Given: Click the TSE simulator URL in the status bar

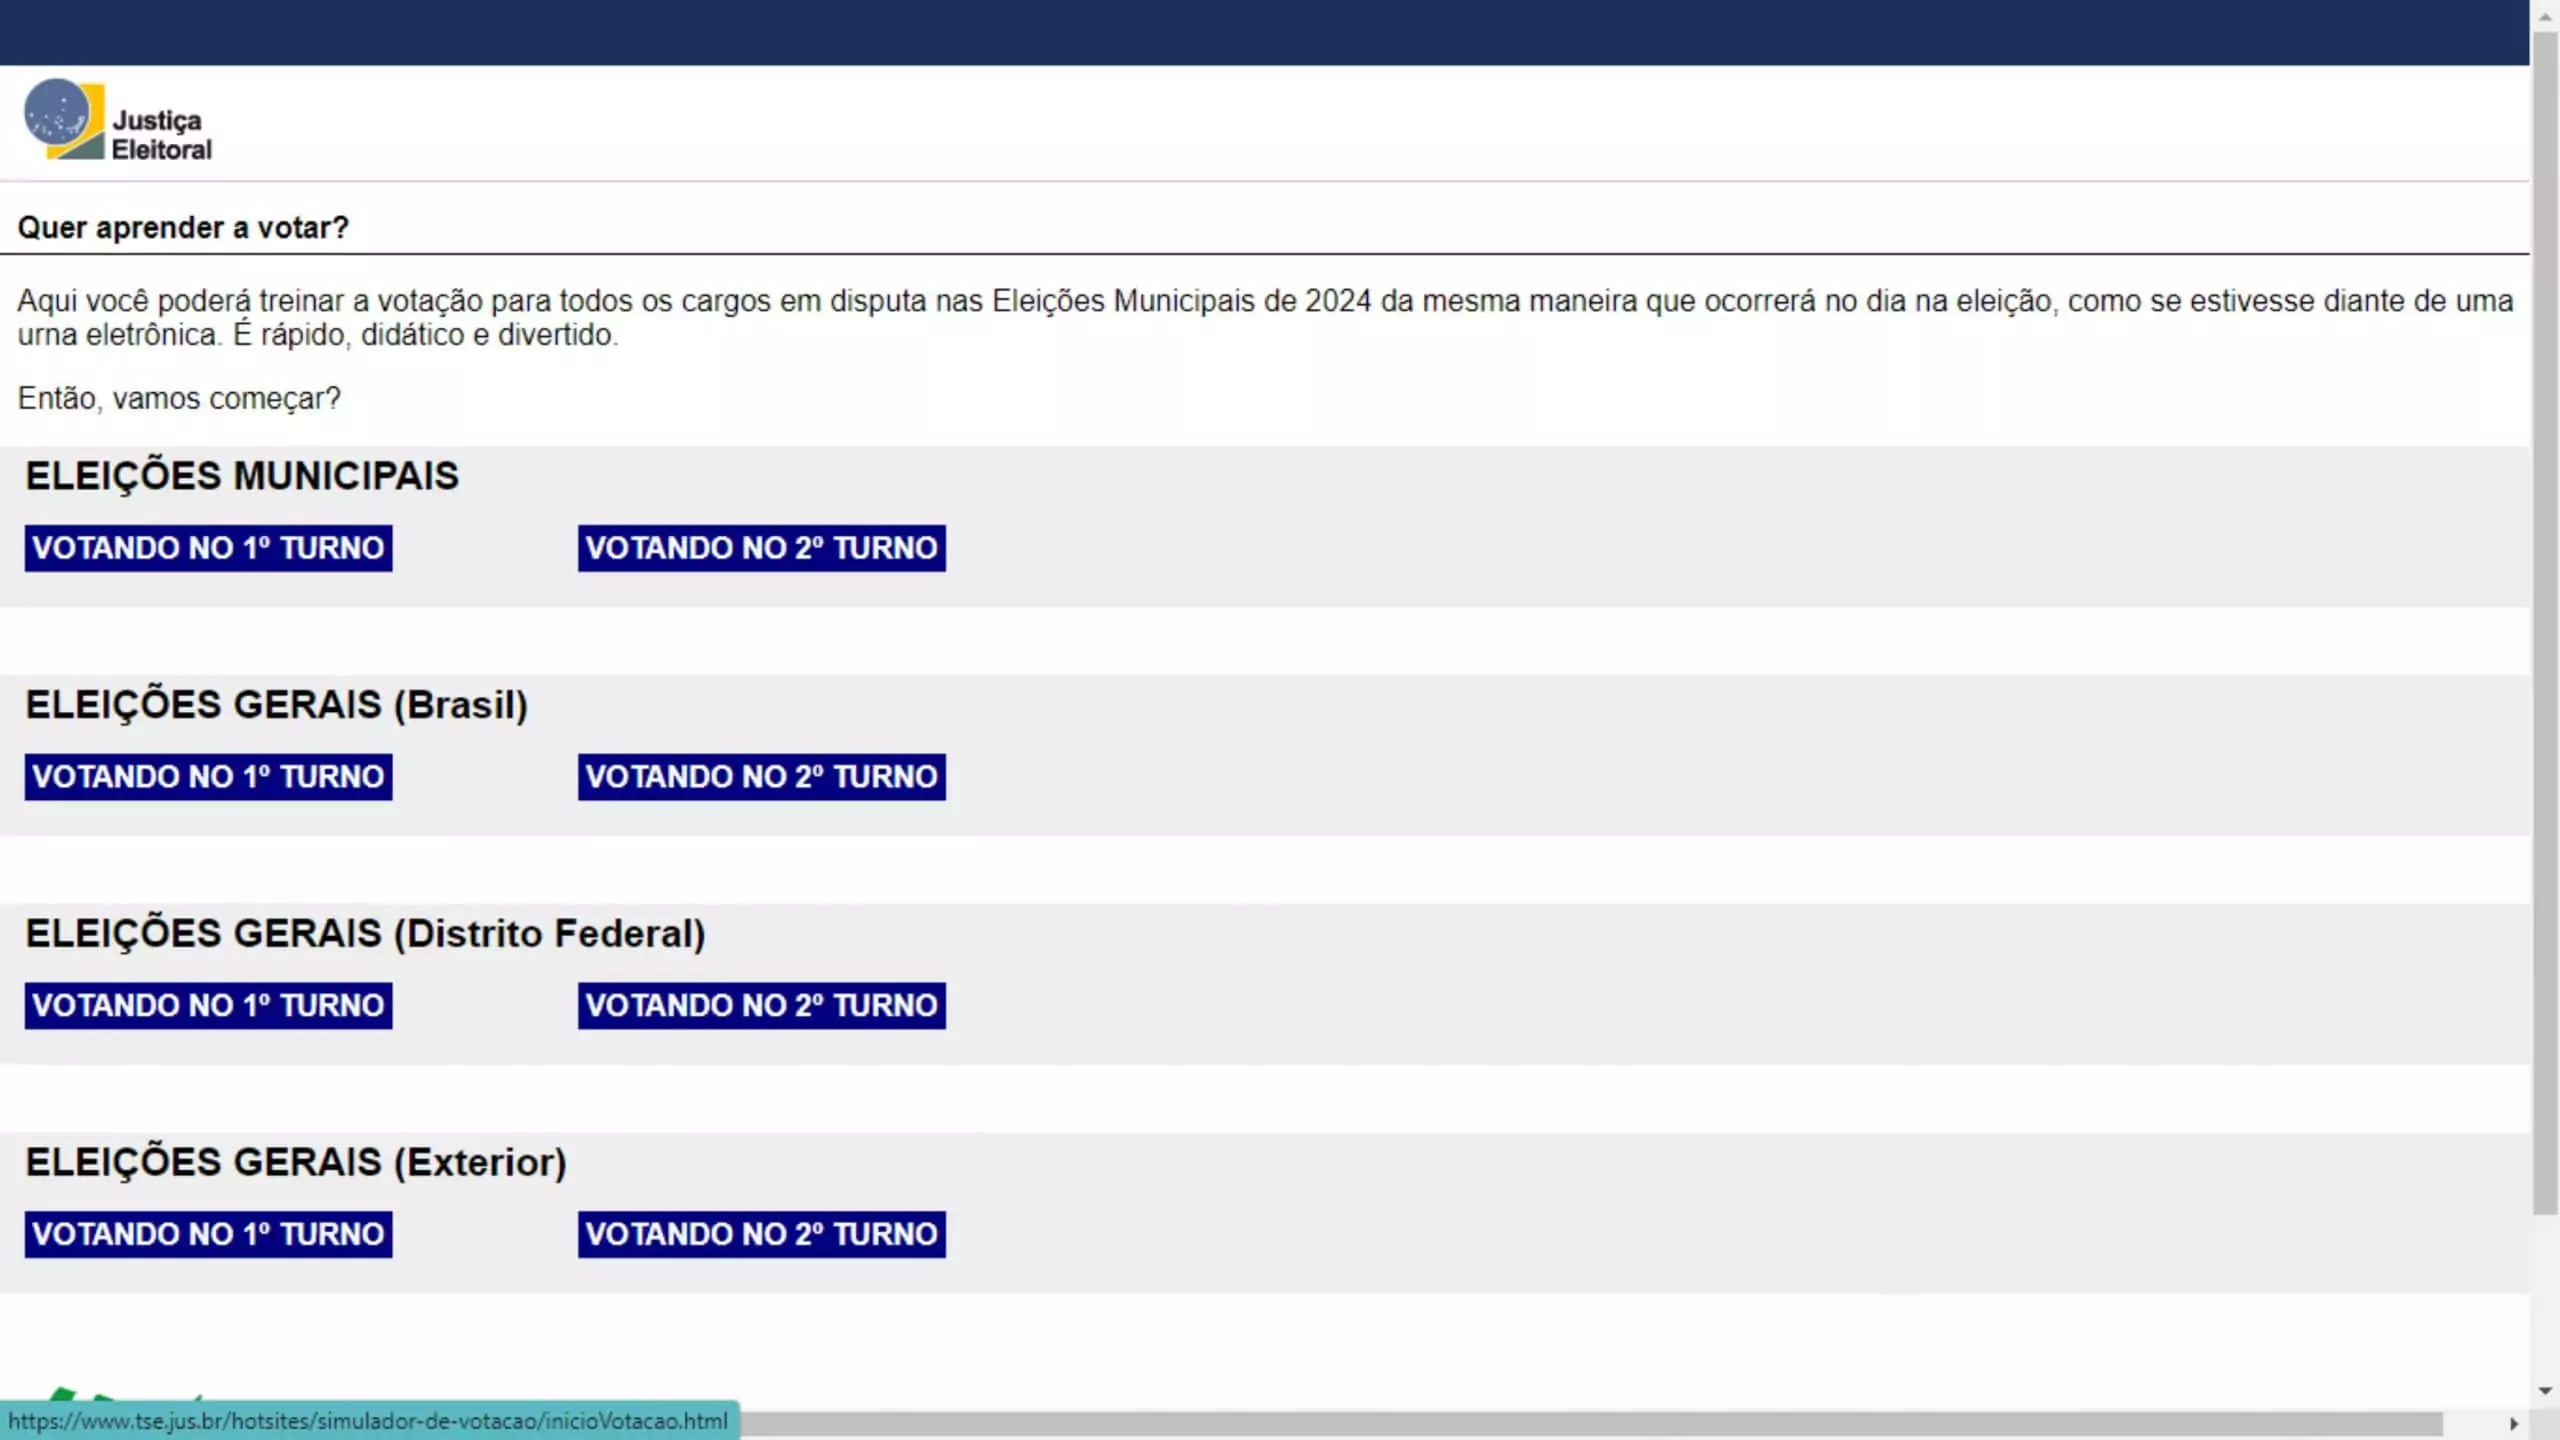Looking at the screenshot, I should click(367, 1421).
